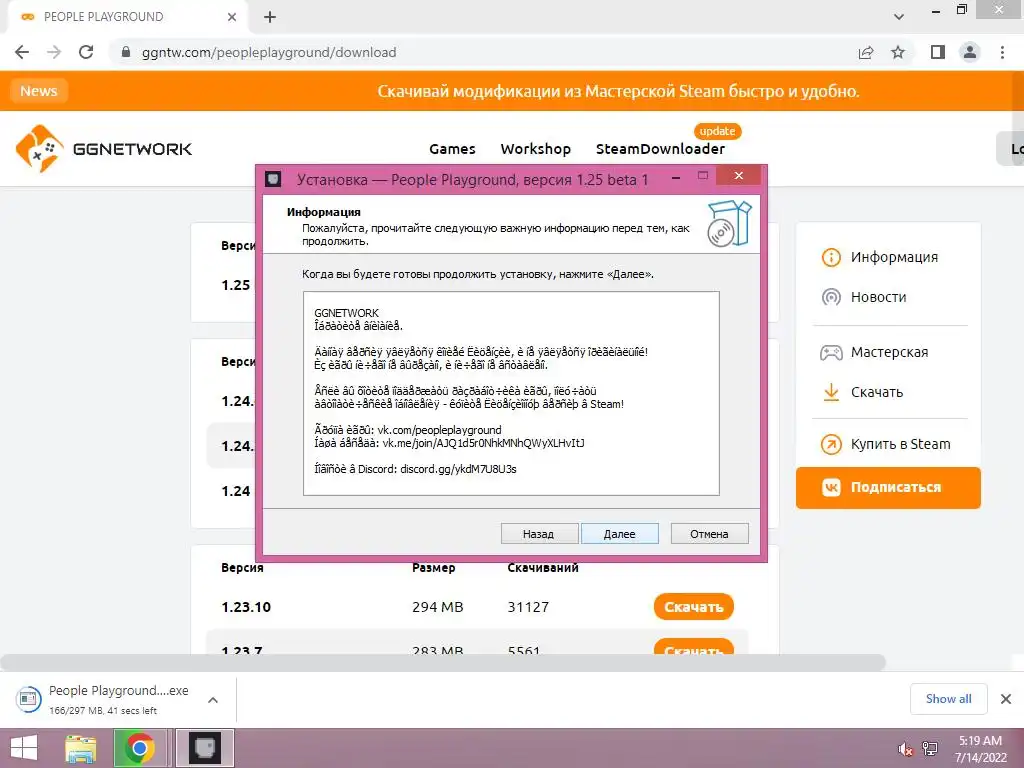Open the browser side panel icon
This screenshot has height=768, width=1024.
point(938,52)
